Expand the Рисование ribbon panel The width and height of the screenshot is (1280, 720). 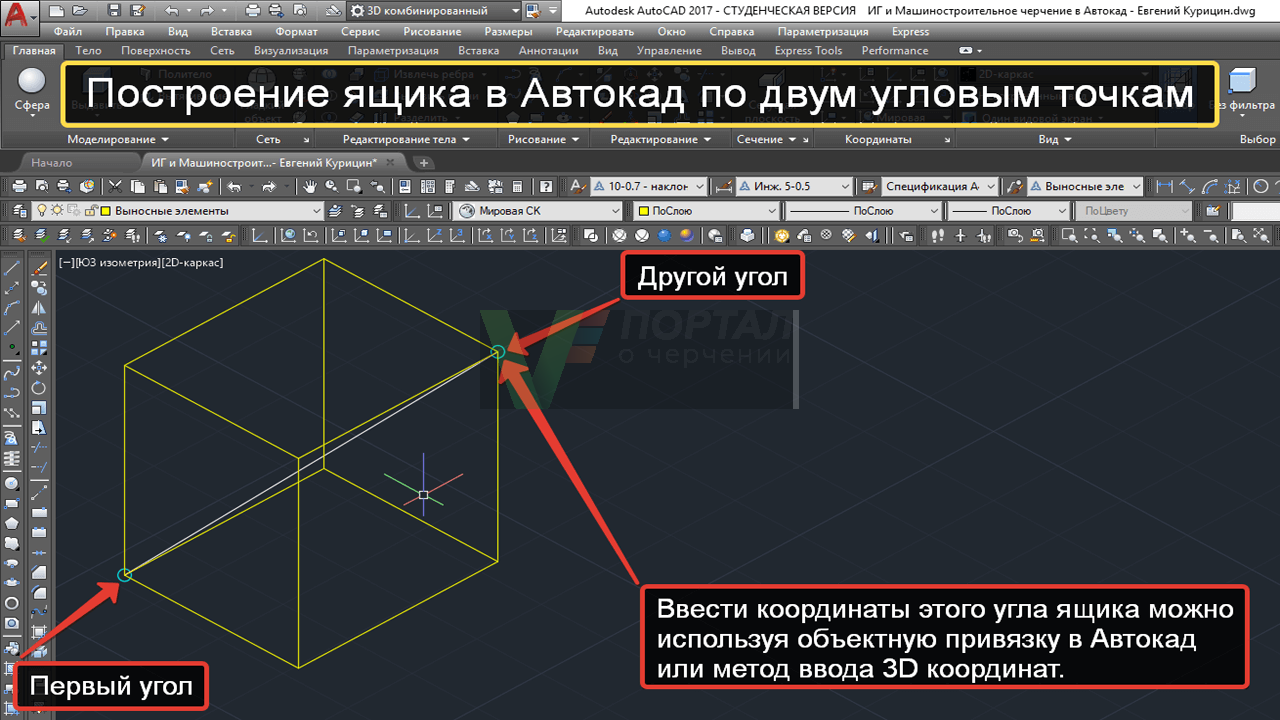[544, 140]
